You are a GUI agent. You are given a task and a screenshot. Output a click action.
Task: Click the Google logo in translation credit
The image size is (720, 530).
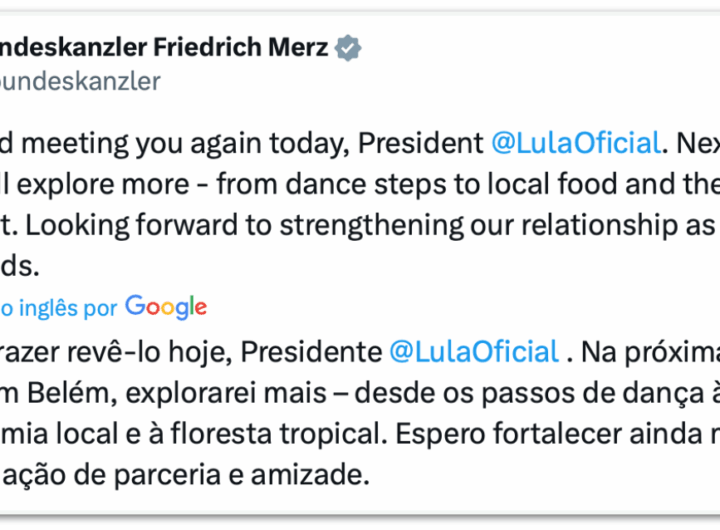coord(166,307)
